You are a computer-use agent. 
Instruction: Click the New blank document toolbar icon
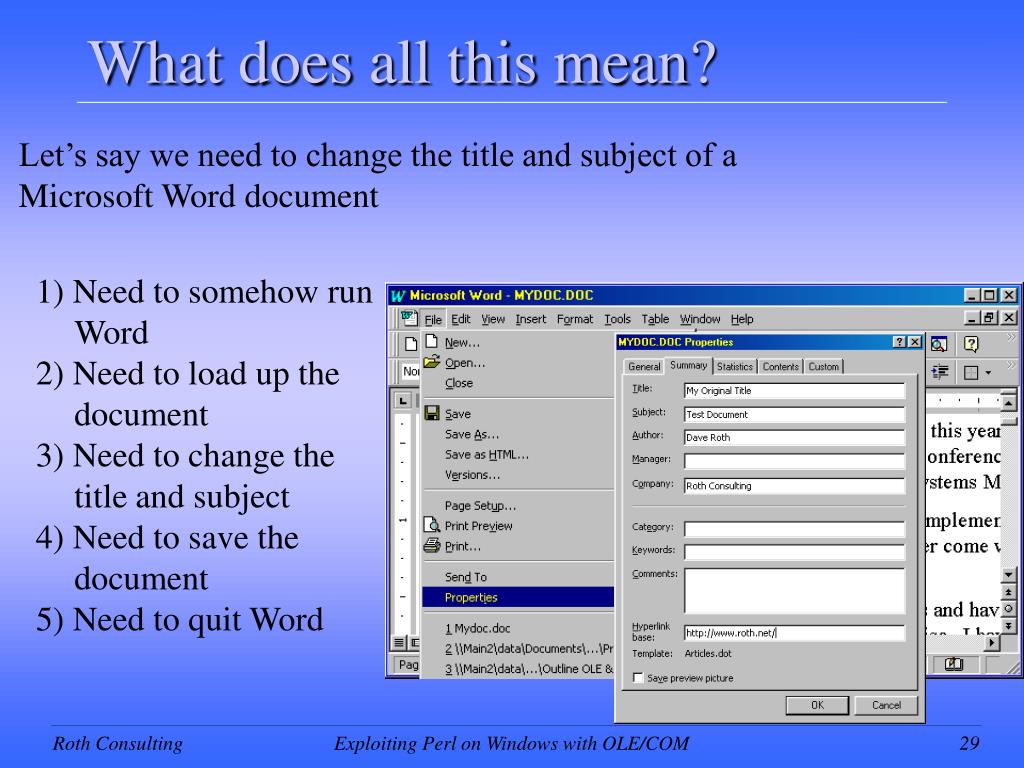pyautogui.click(x=410, y=344)
